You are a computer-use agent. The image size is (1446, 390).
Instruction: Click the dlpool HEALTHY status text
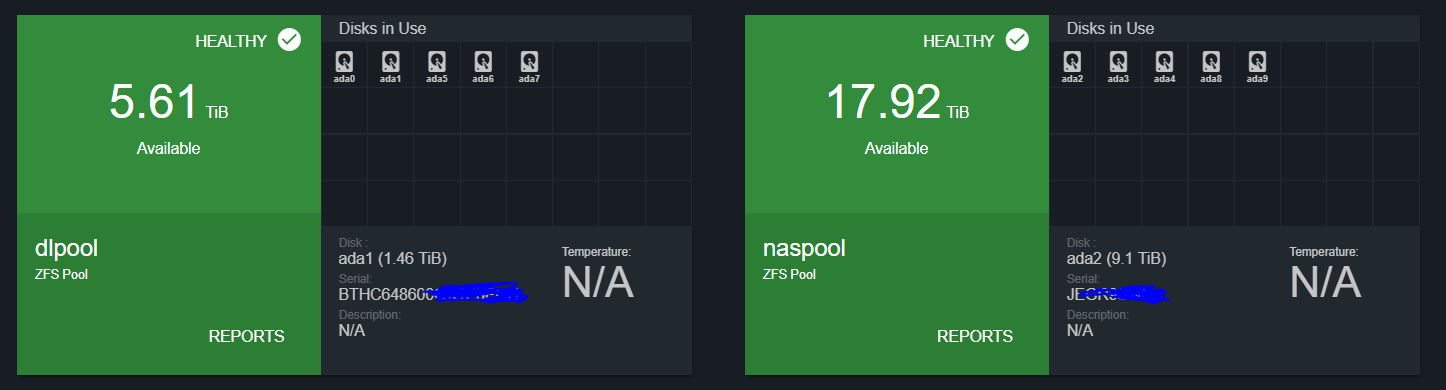coord(231,41)
